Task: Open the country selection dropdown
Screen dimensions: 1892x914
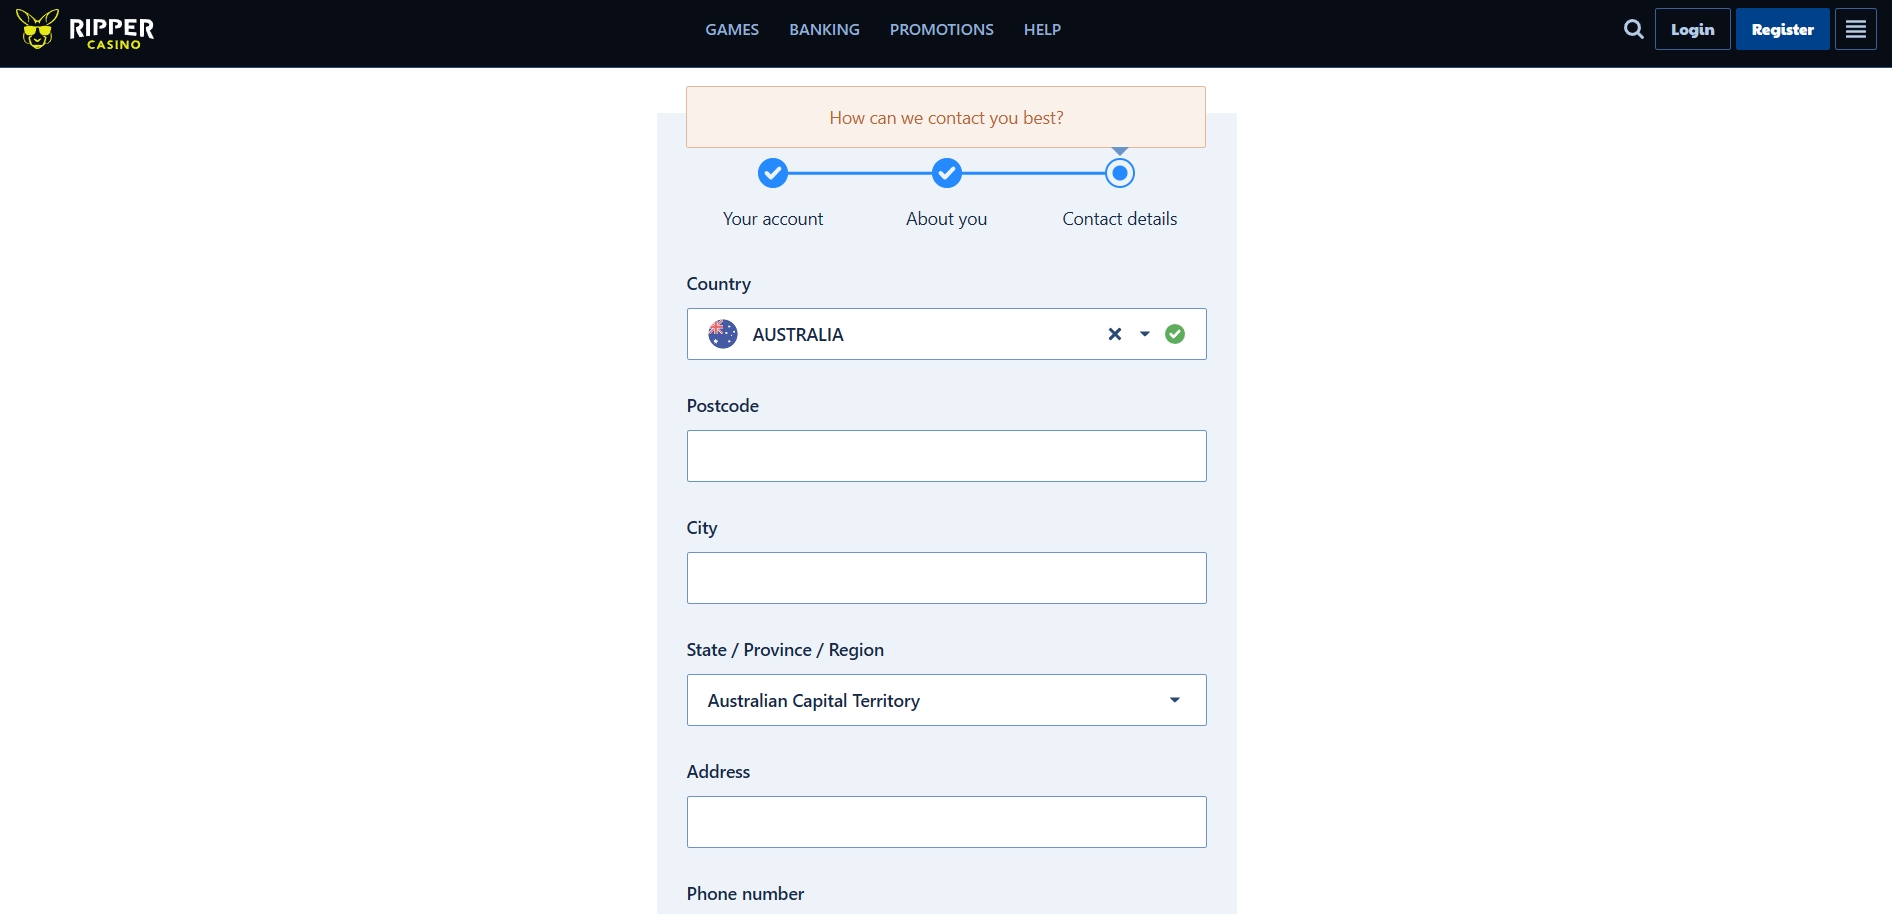Action: tap(1144, 334)
